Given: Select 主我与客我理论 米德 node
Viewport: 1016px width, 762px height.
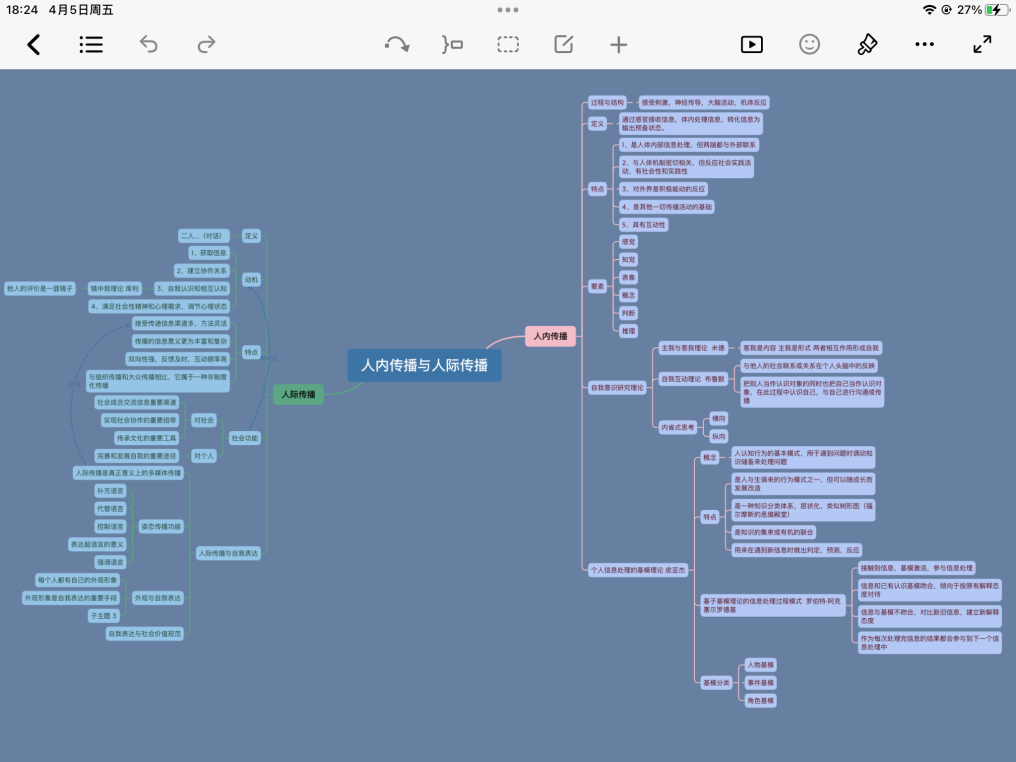Looking at the screenshot, I should pyautogui.click(x=693, y=348).
